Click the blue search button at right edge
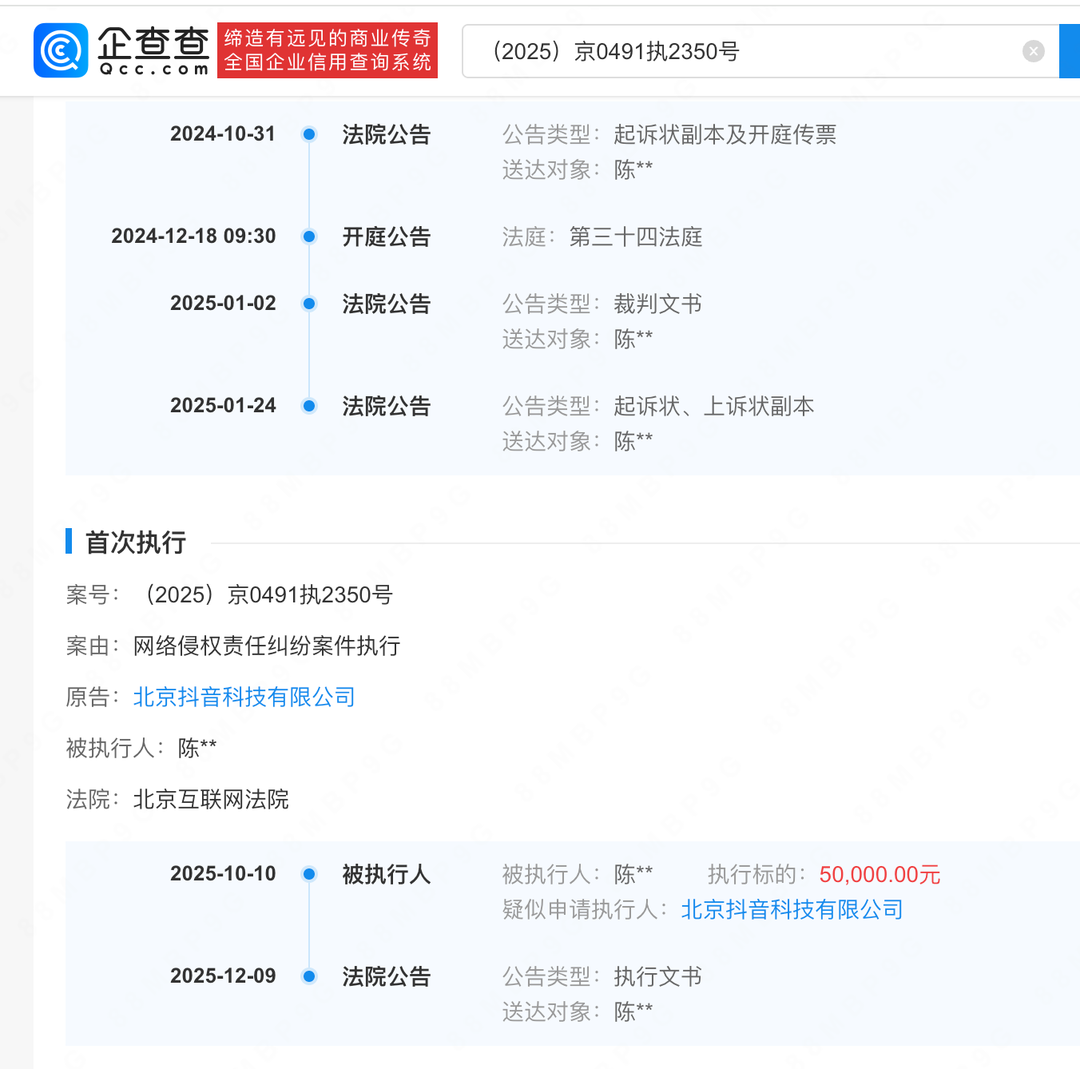Viewport: 1080px width, 1069px height. (1070, 52)
